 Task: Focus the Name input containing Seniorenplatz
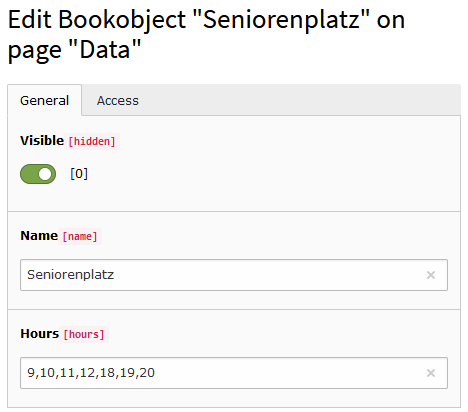click(234, 275)
